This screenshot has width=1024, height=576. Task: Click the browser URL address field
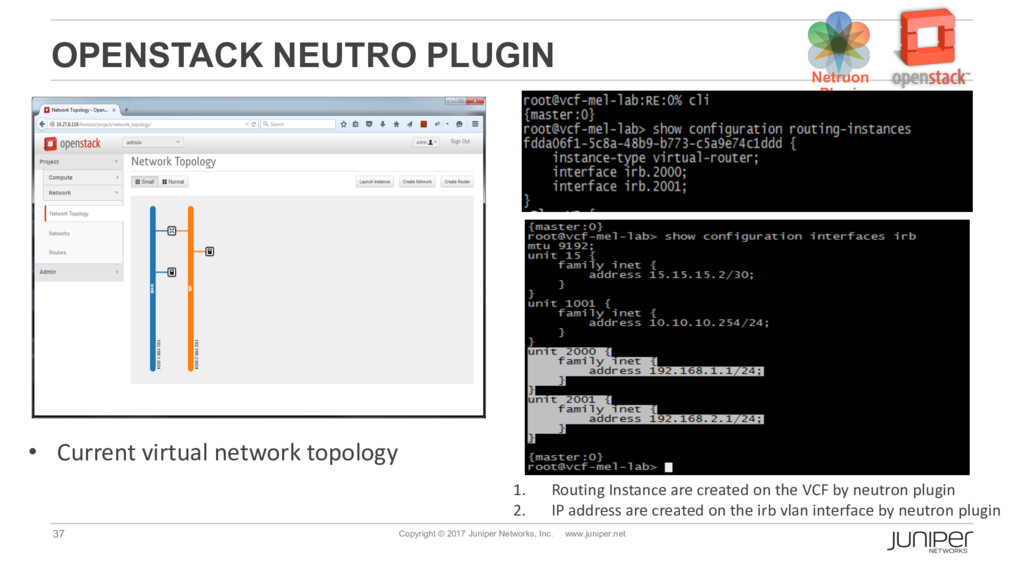click(x=149, y=124)
